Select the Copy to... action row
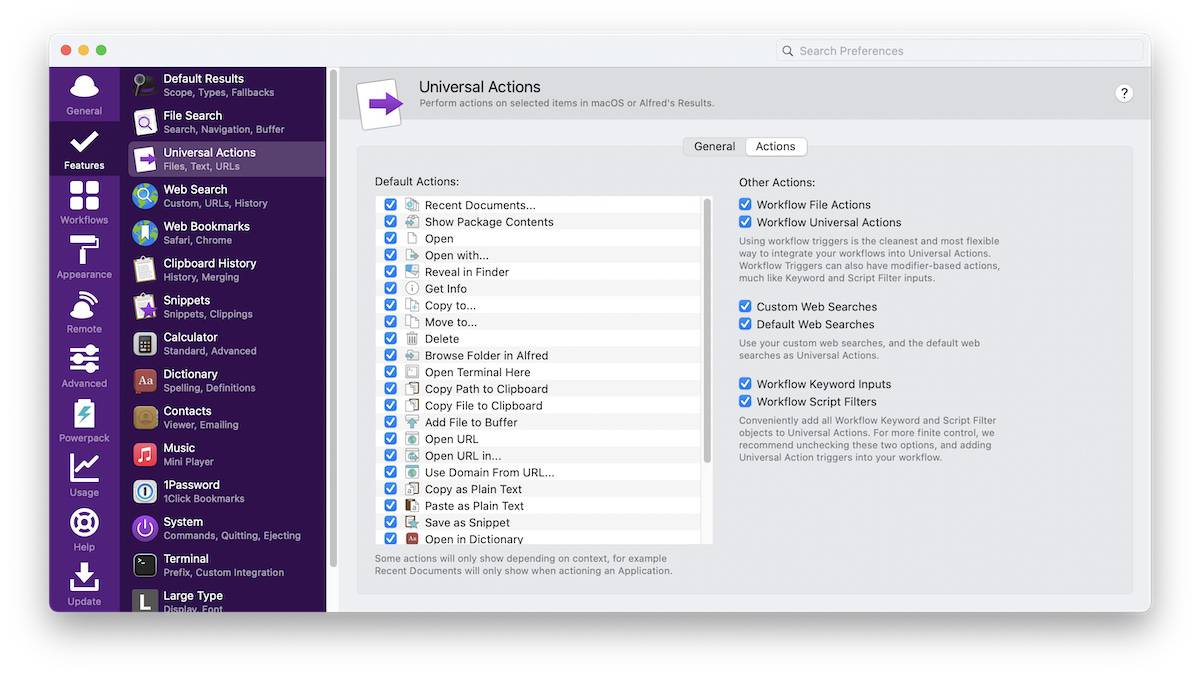 point(540,305)
